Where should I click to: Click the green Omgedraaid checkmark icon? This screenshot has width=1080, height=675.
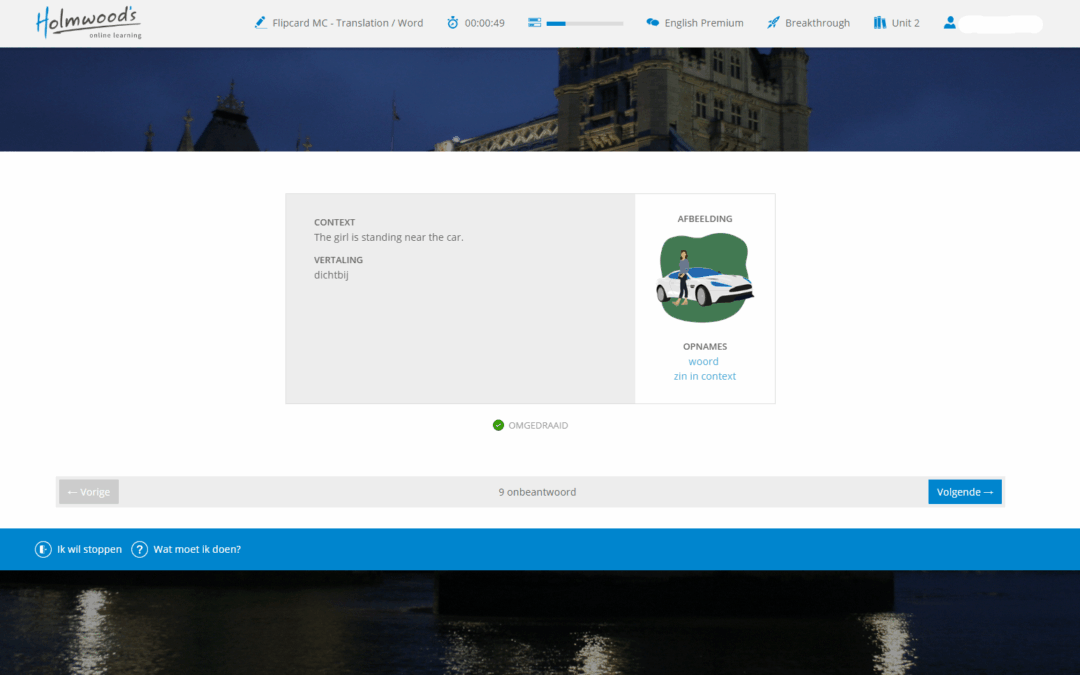pyautogui.click(x=498, y=425)
